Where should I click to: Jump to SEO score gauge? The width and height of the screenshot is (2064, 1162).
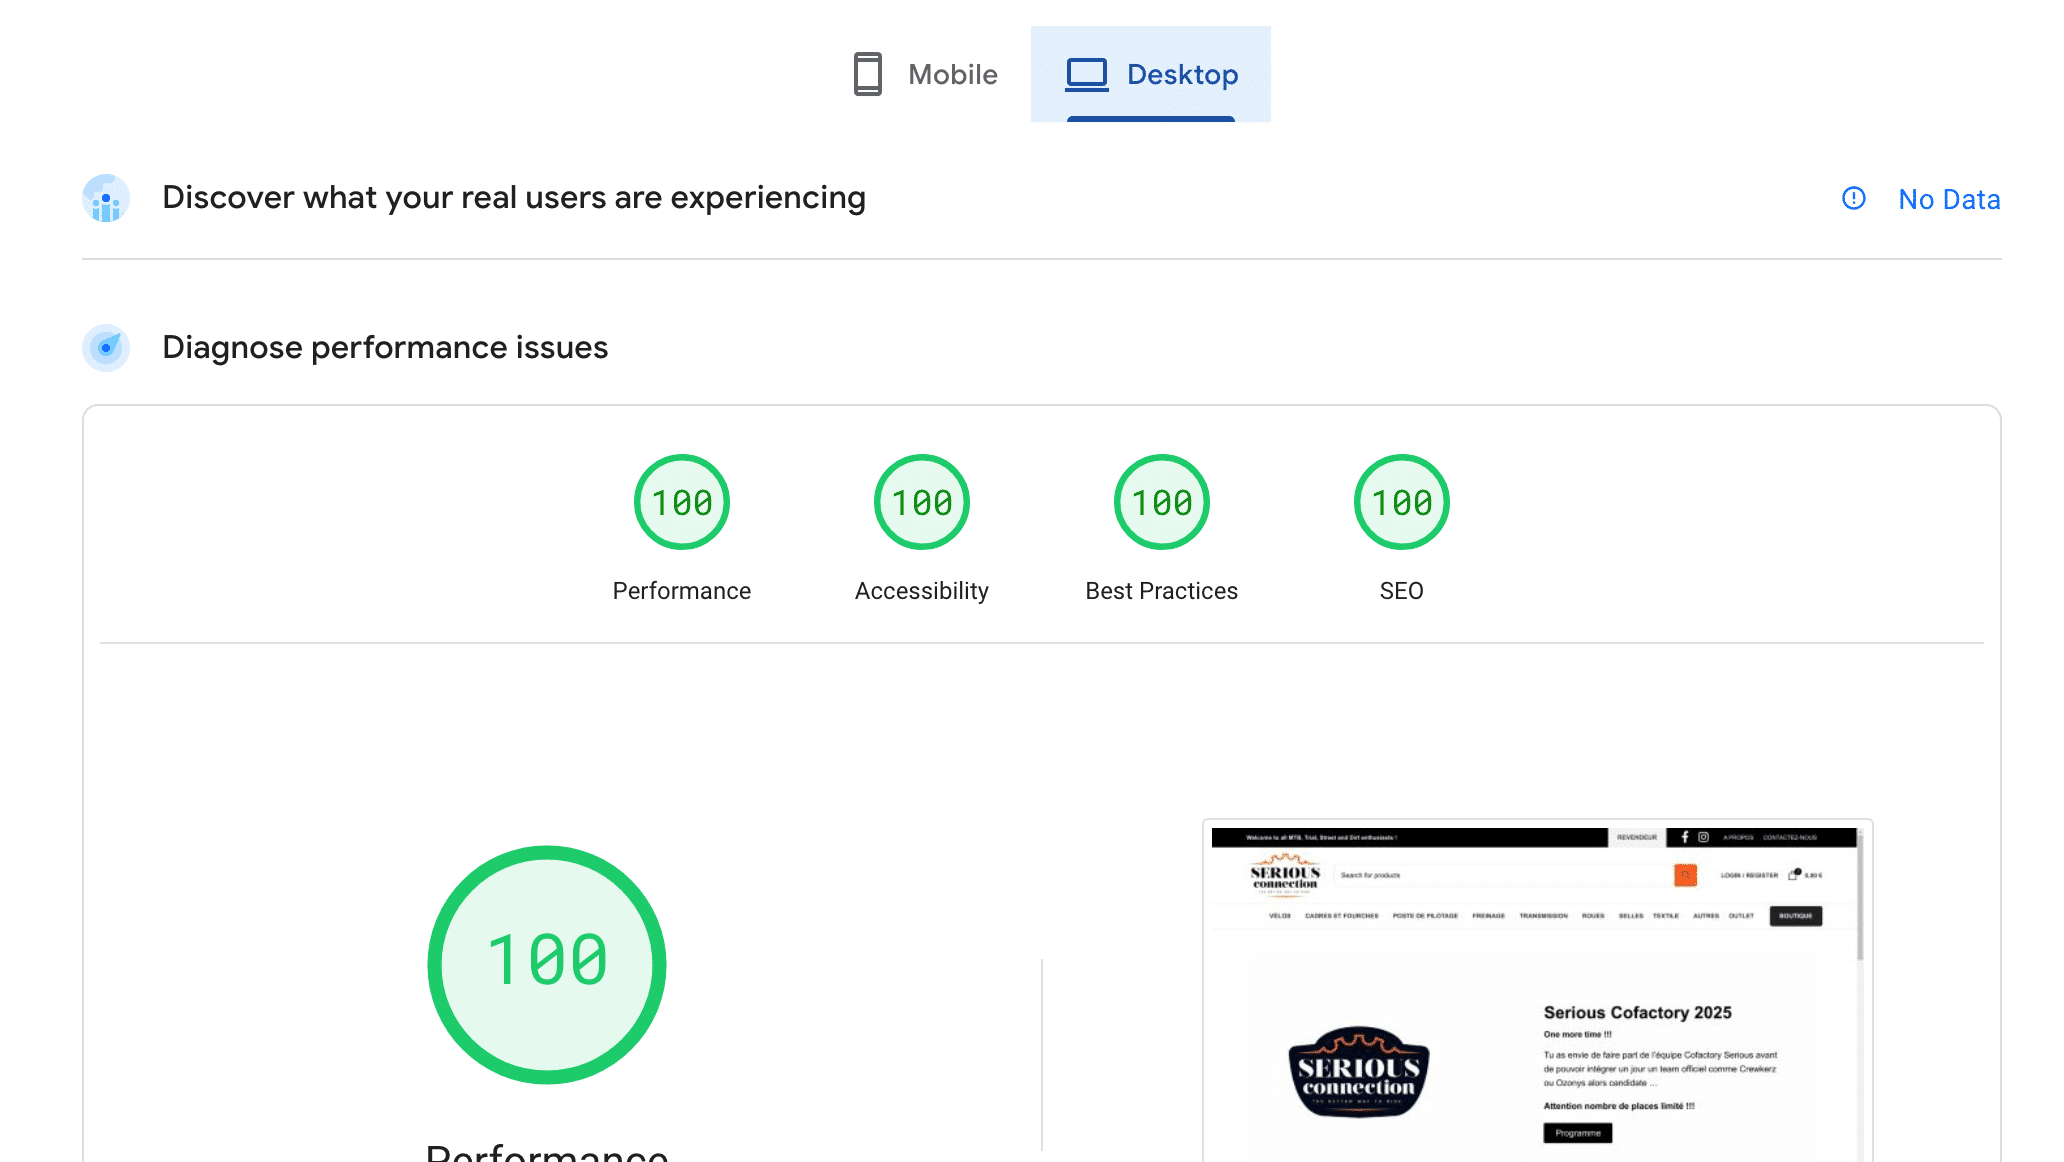click(x=1402, y=502)
